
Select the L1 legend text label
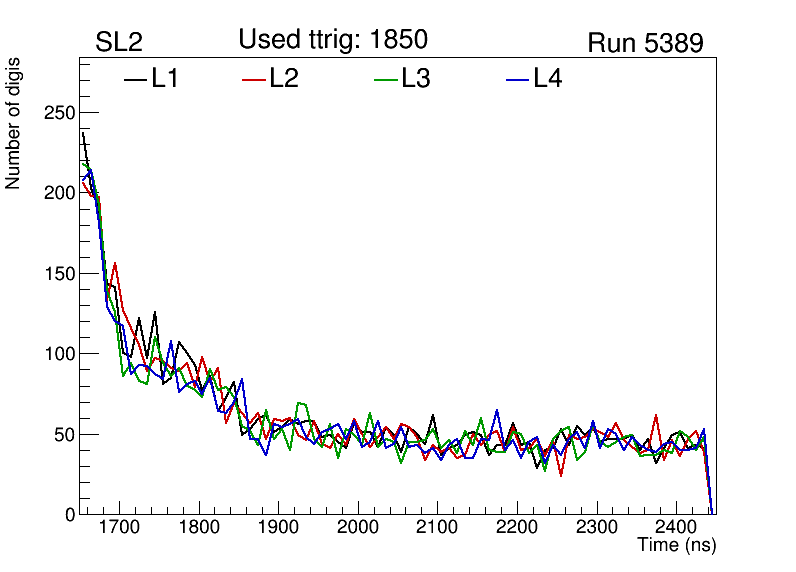click(x=165, y=79)
